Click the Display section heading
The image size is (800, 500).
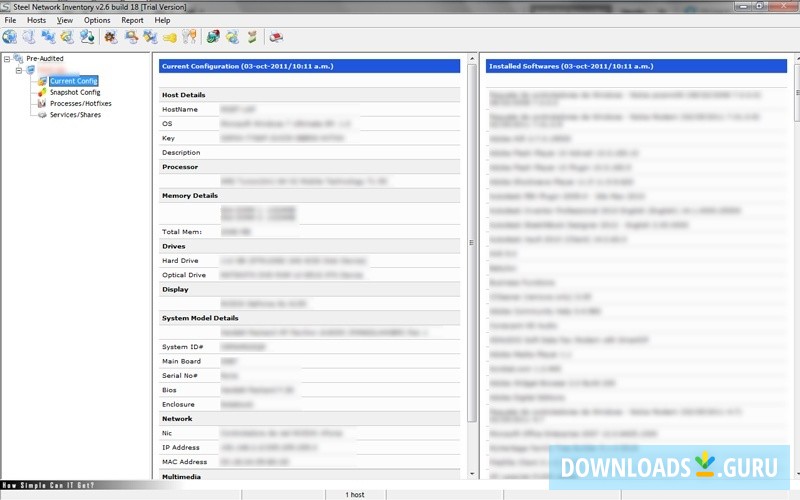pos(176,289)
